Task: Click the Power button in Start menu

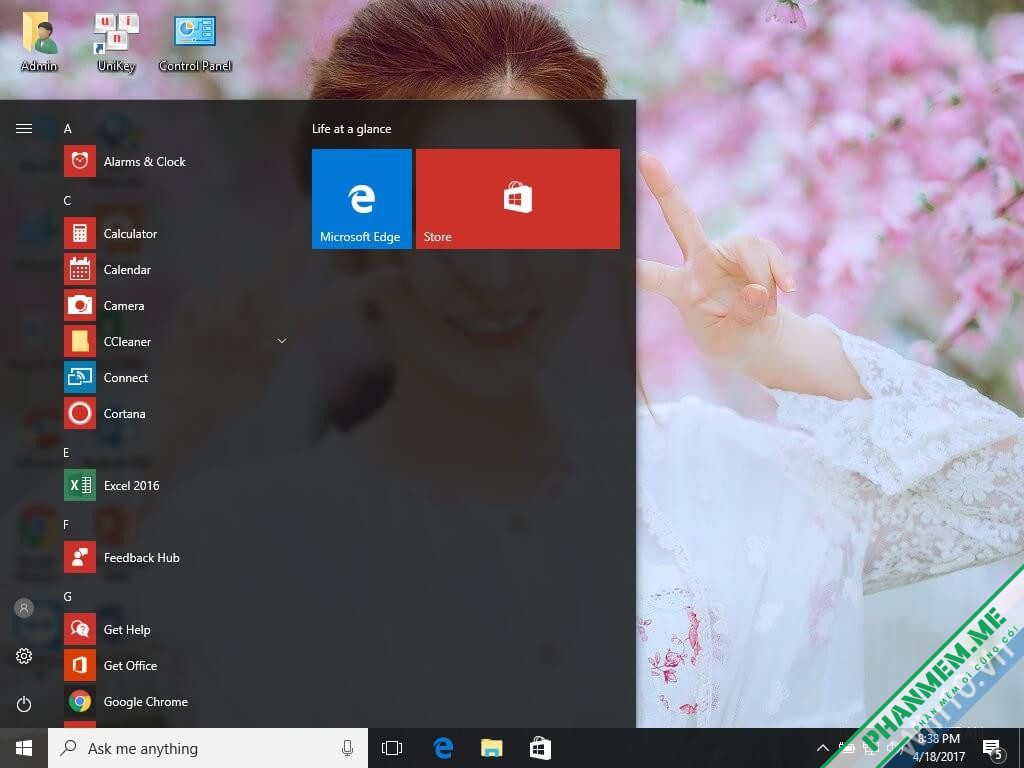Action: click(24, 704)
